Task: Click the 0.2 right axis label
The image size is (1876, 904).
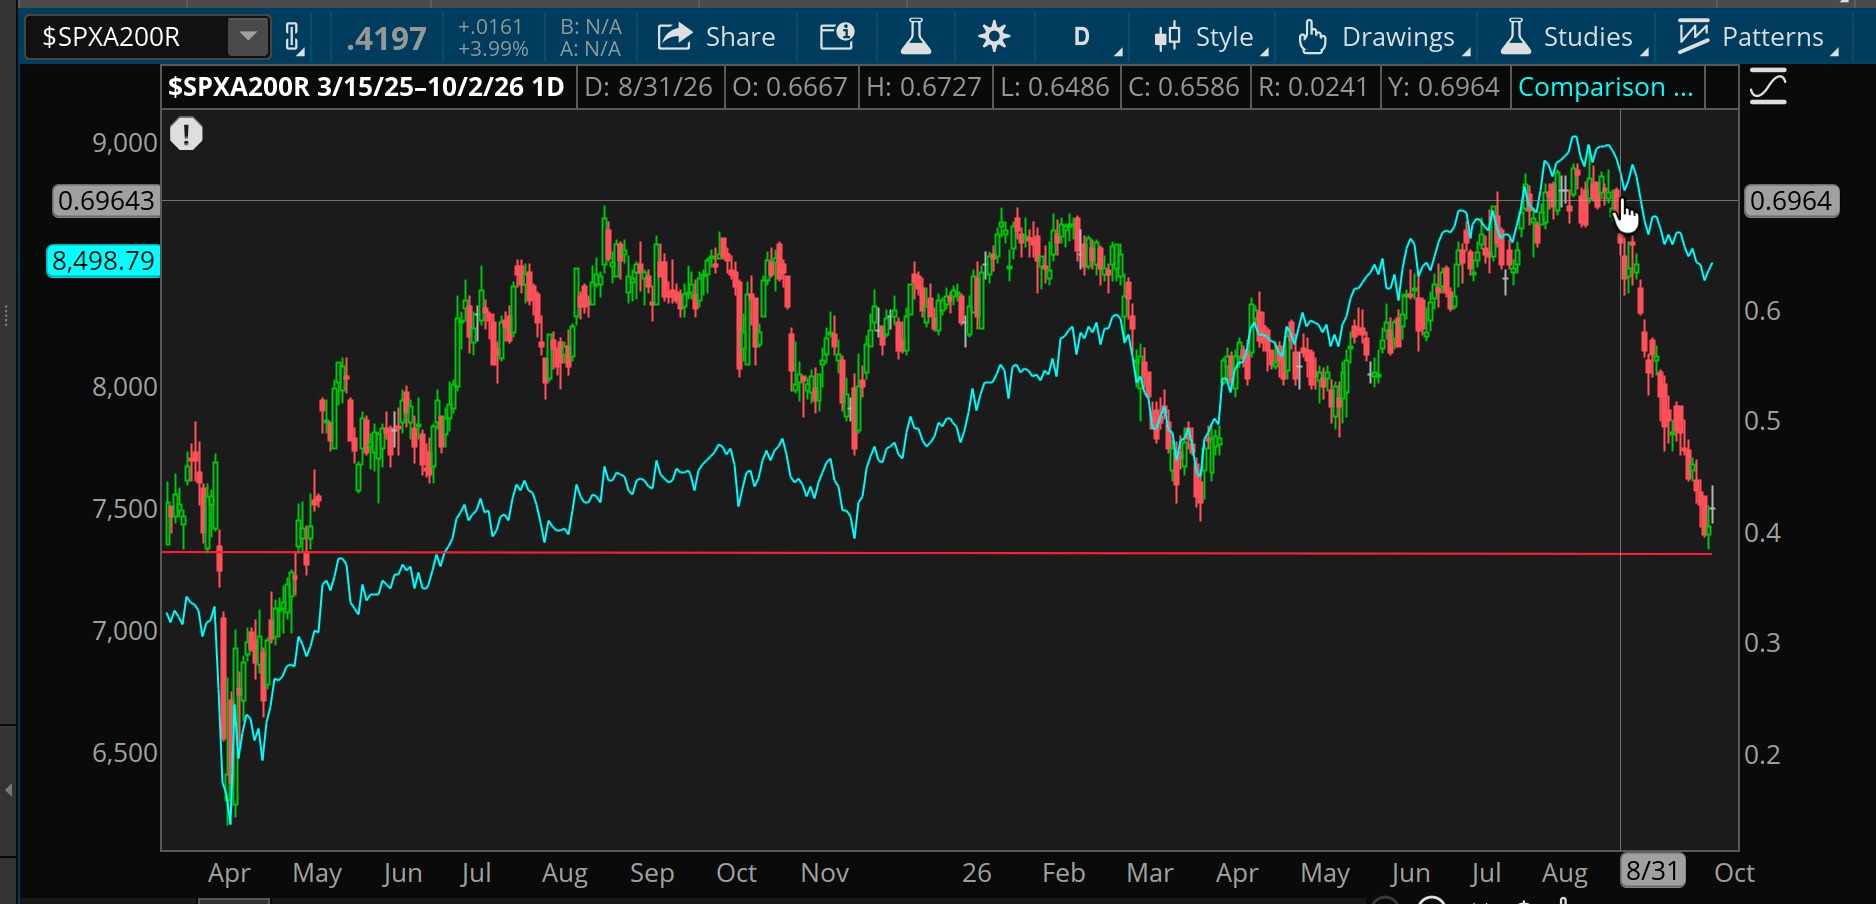Action: (1762, 755)
